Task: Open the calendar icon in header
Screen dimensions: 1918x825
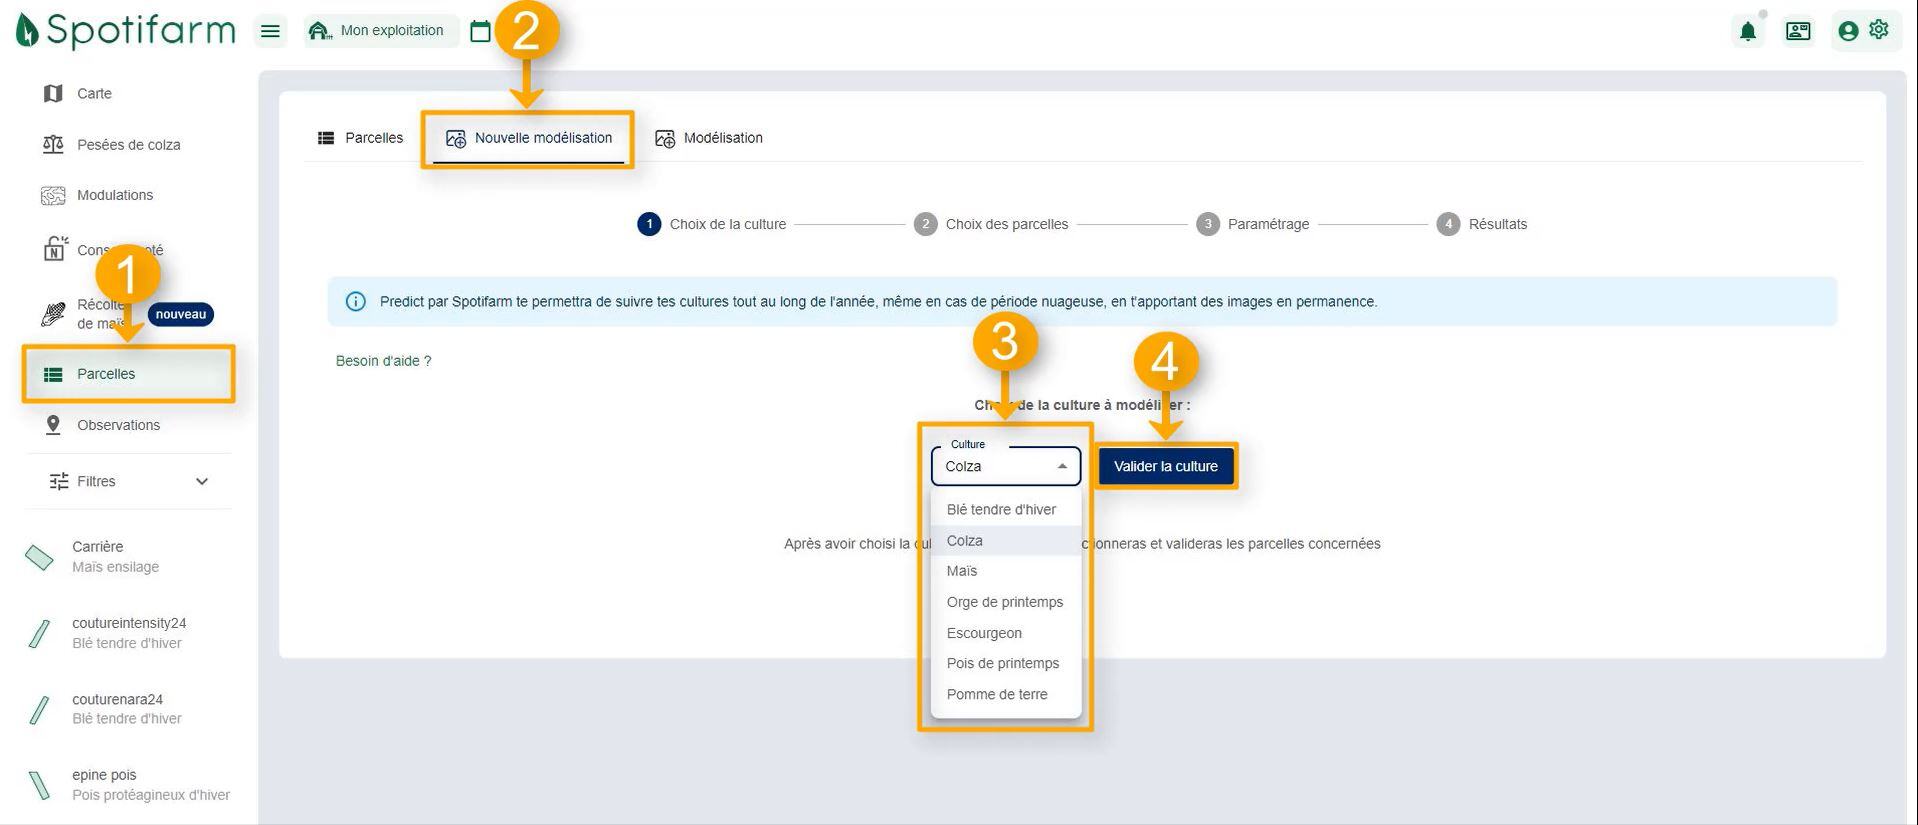Action: pyautogui.click(x=480, y=31)
